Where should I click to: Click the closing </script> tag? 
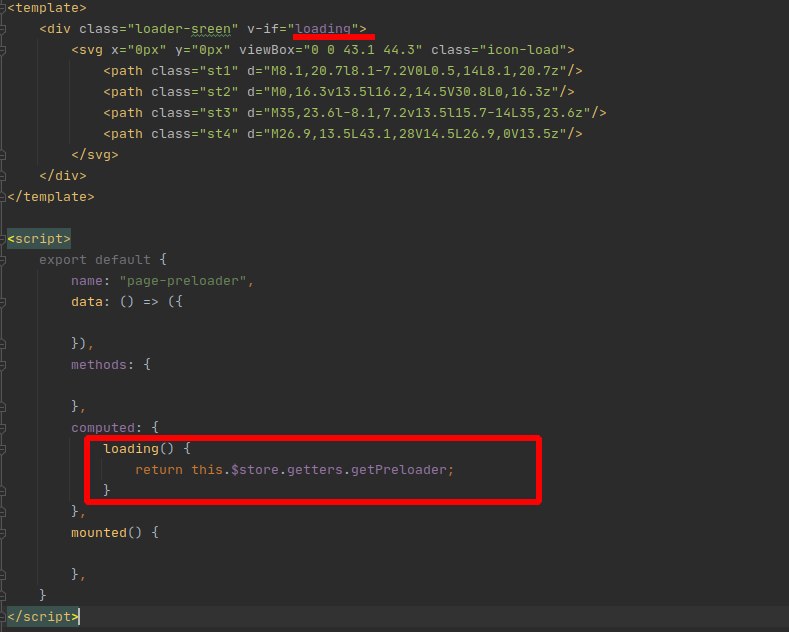coord(43,617)
